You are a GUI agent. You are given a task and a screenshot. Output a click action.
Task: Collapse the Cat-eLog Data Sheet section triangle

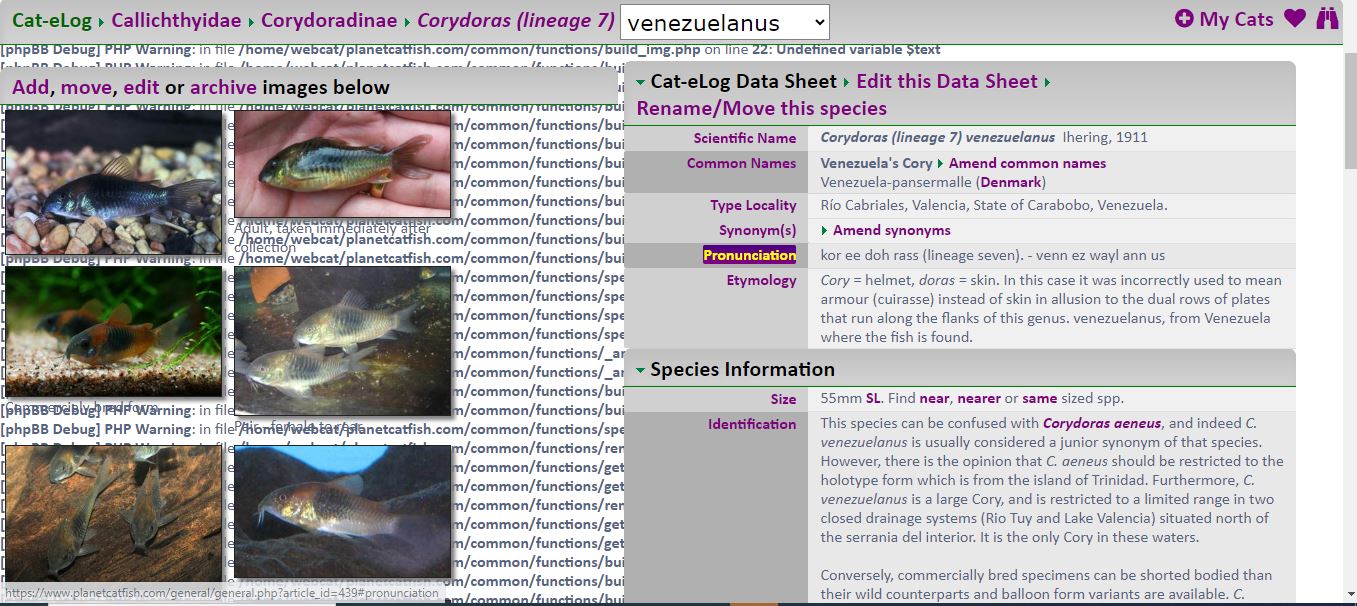(641, 82)
